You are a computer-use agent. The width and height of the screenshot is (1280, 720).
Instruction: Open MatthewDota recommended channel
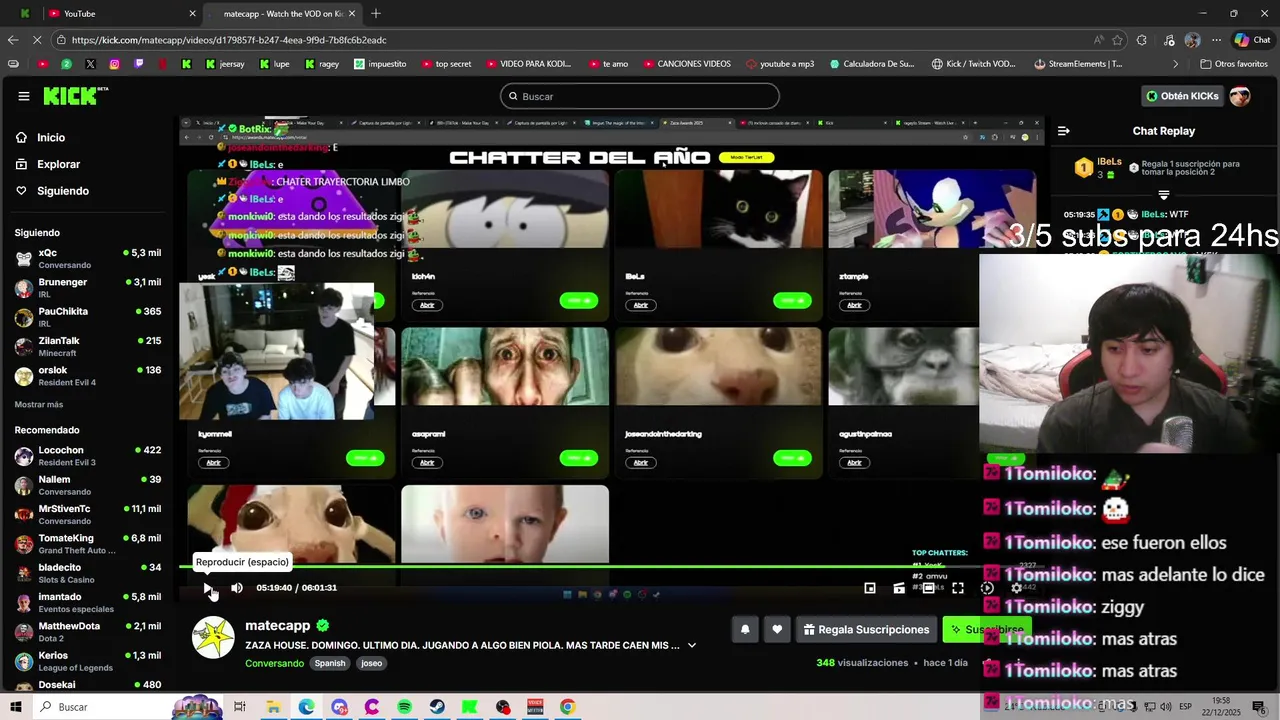(x=88, y=632)
